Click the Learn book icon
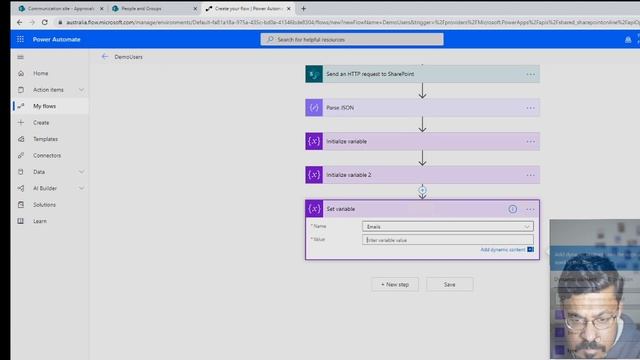 click(x=21, y=221)
